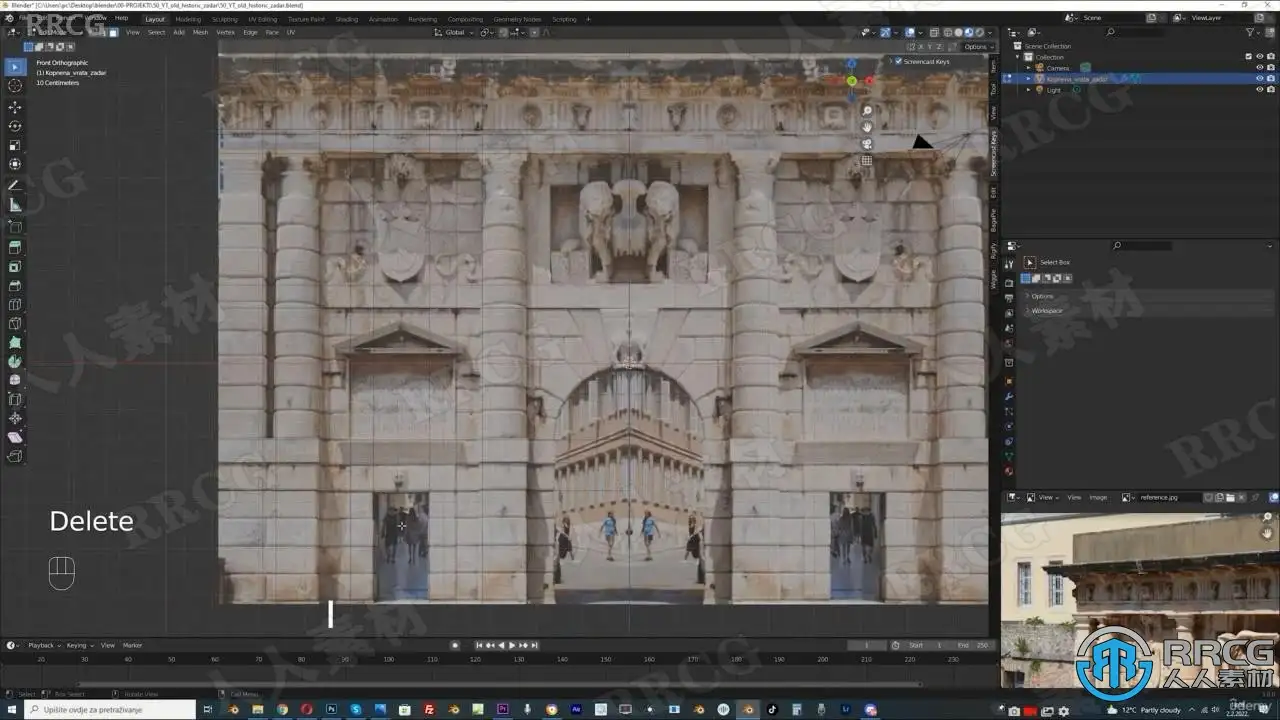Toggle Collection visibility eye icon

(1259, 57)
